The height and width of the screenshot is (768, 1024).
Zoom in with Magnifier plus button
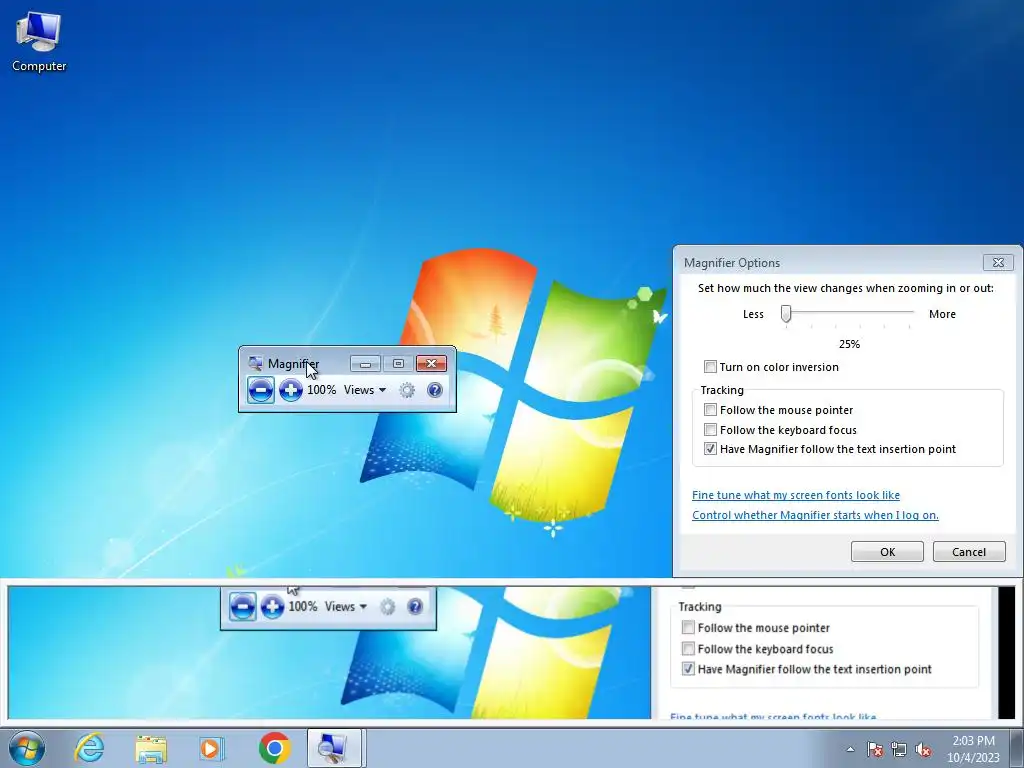291,390
